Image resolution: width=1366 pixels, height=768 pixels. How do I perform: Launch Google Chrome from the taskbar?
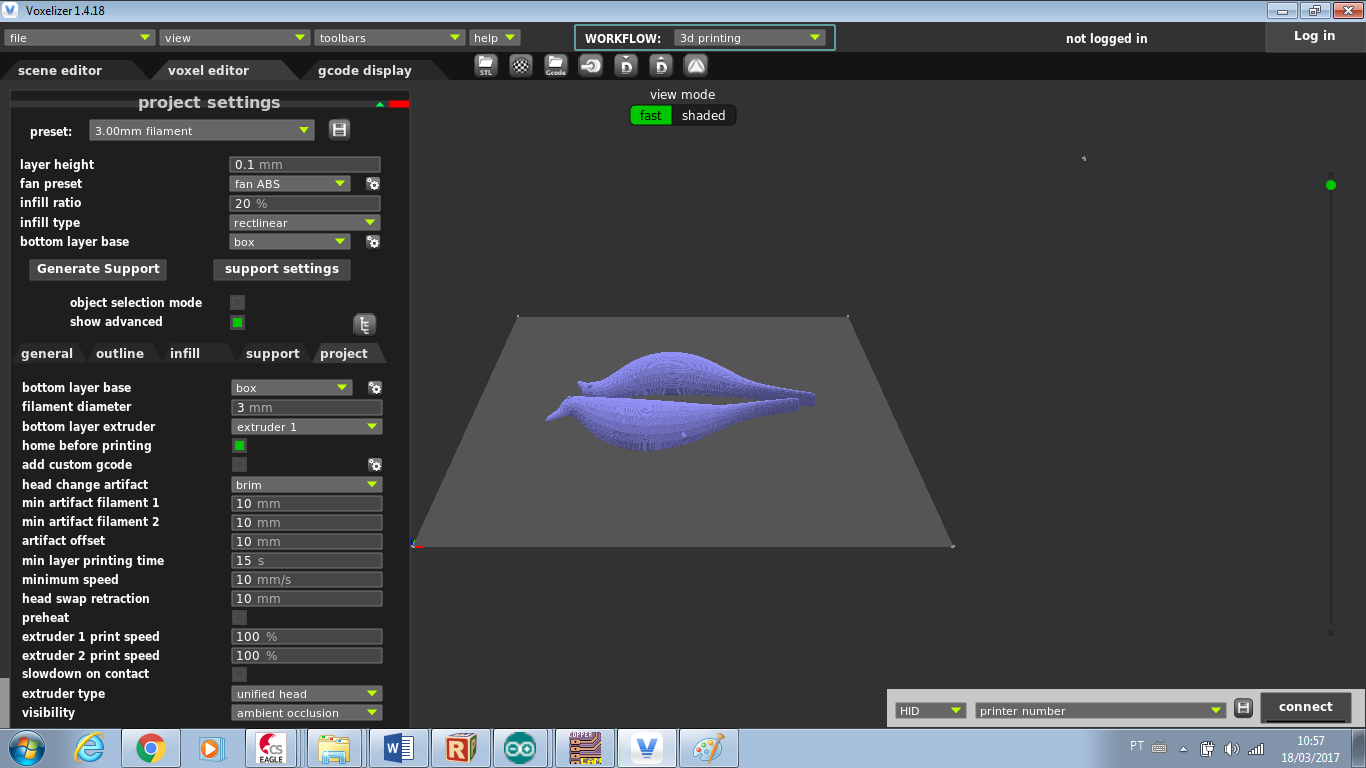151,748
